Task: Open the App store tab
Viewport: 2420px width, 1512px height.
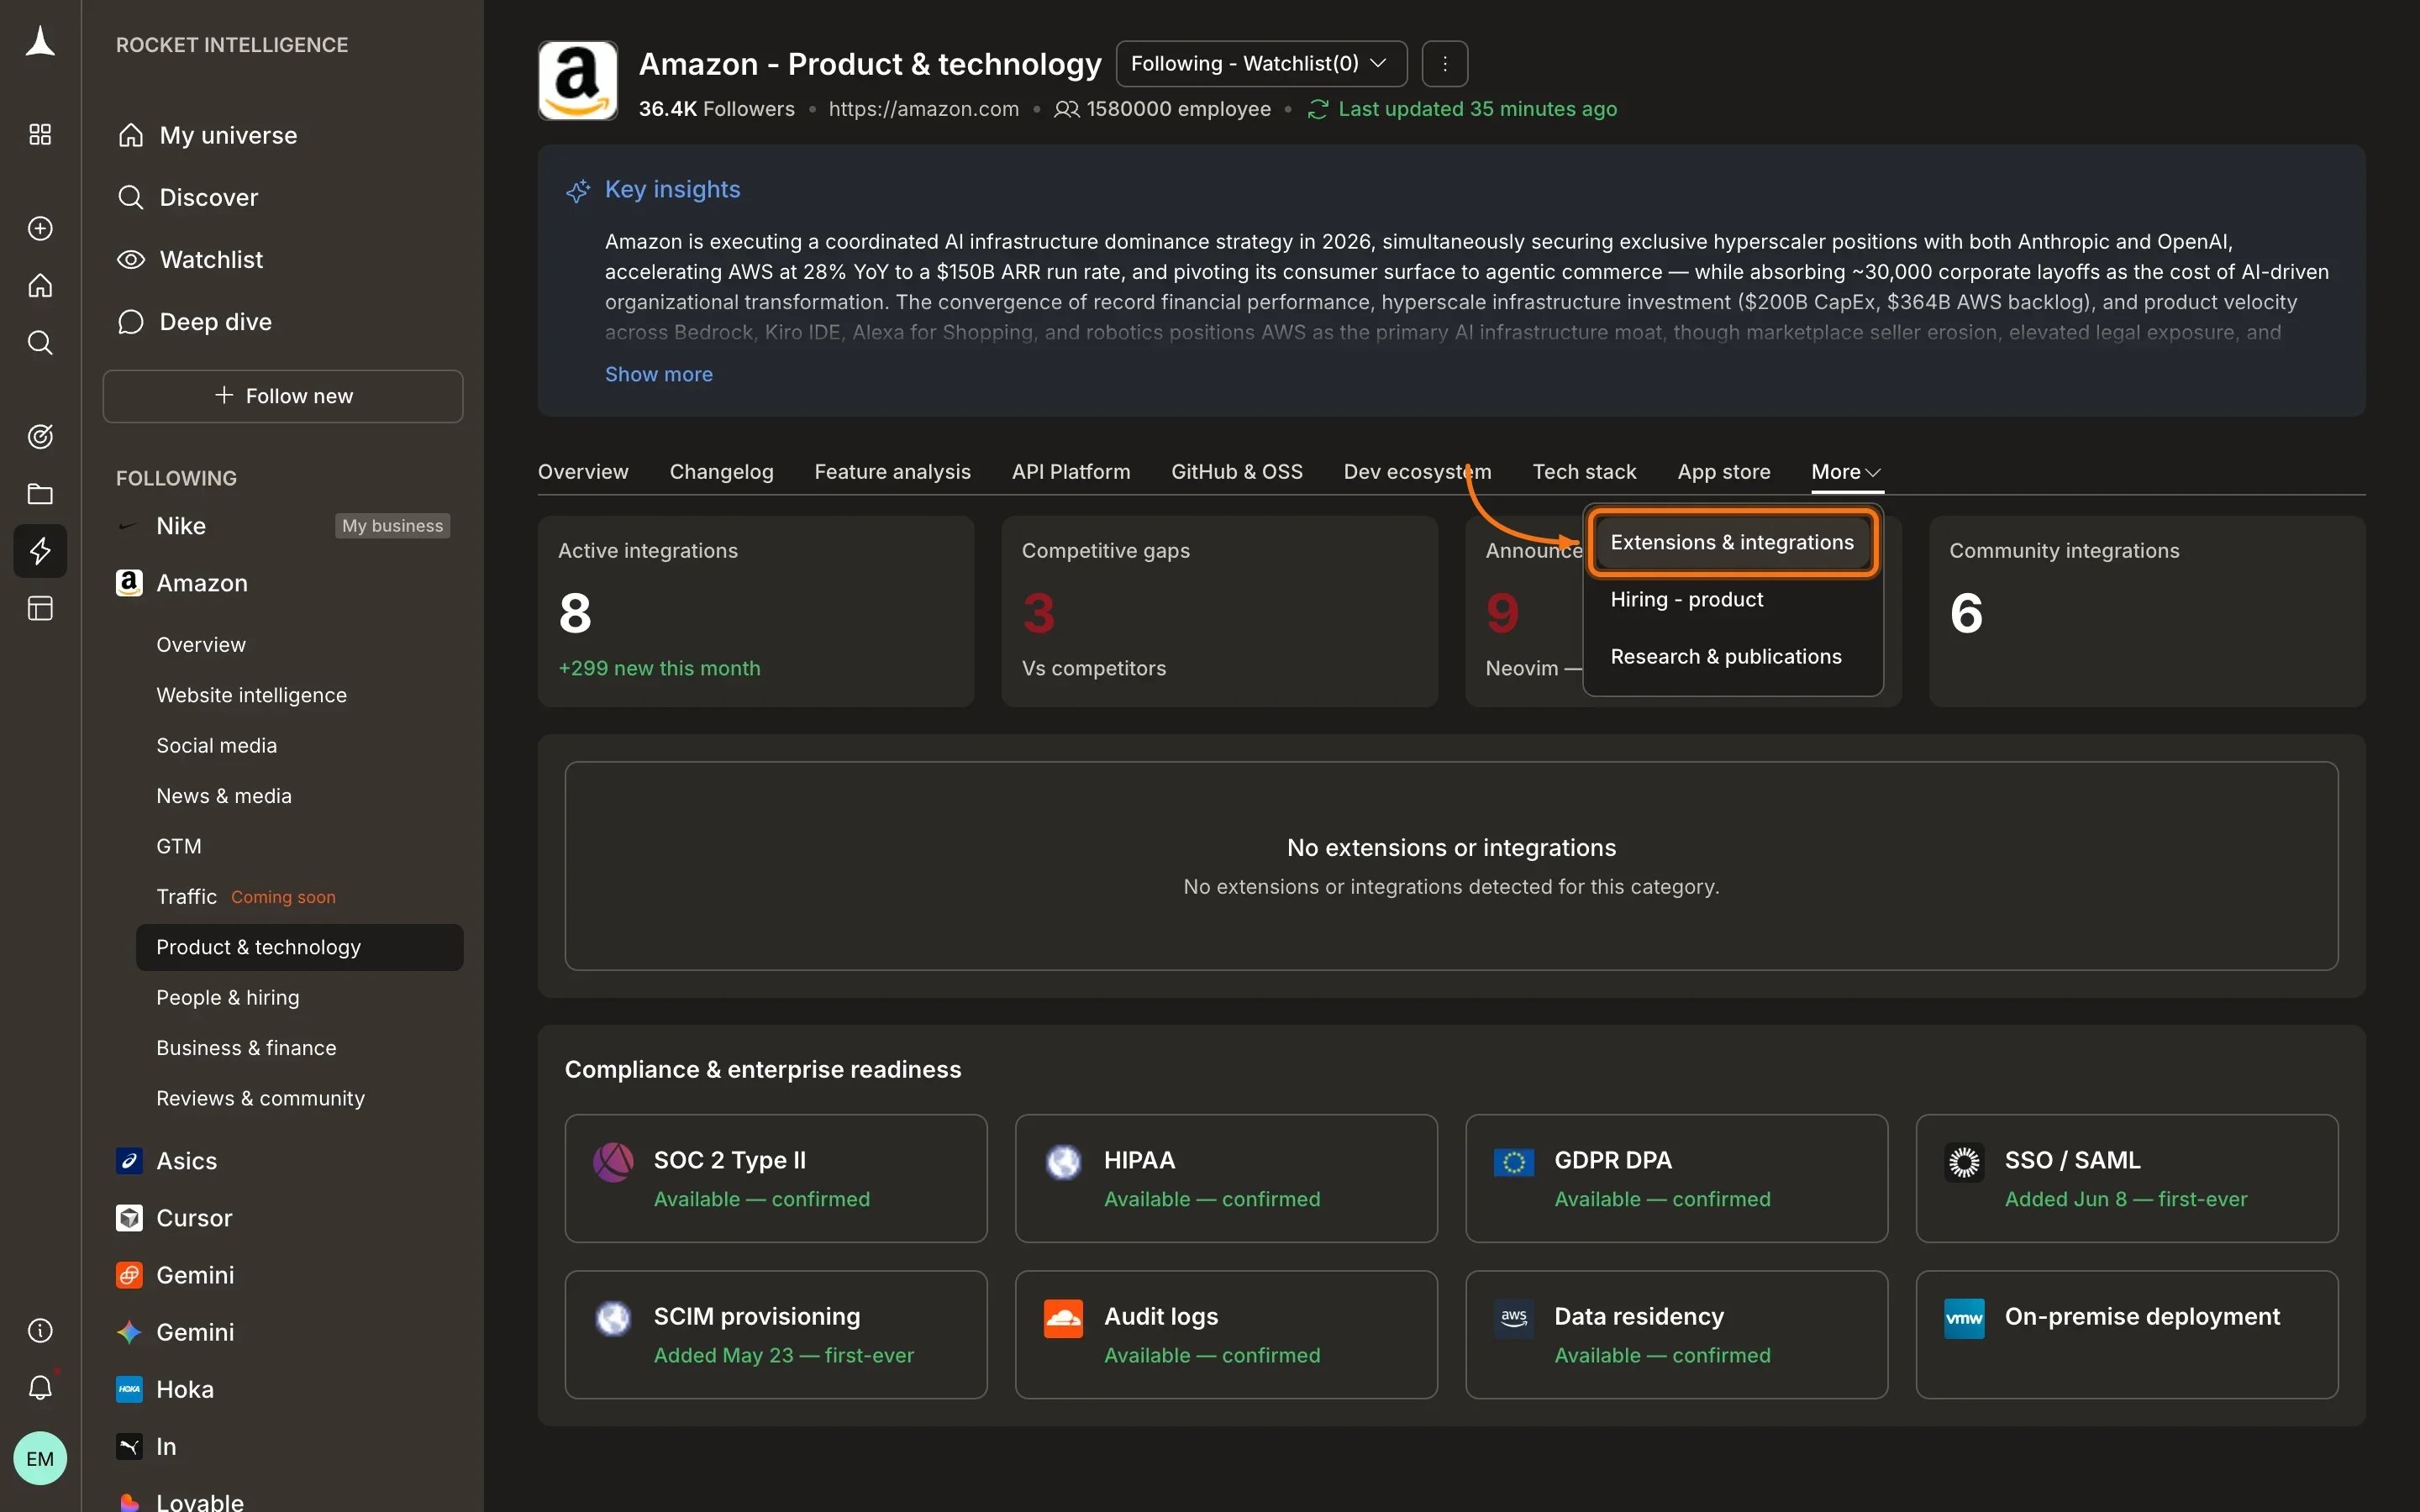Action: 1723,472
